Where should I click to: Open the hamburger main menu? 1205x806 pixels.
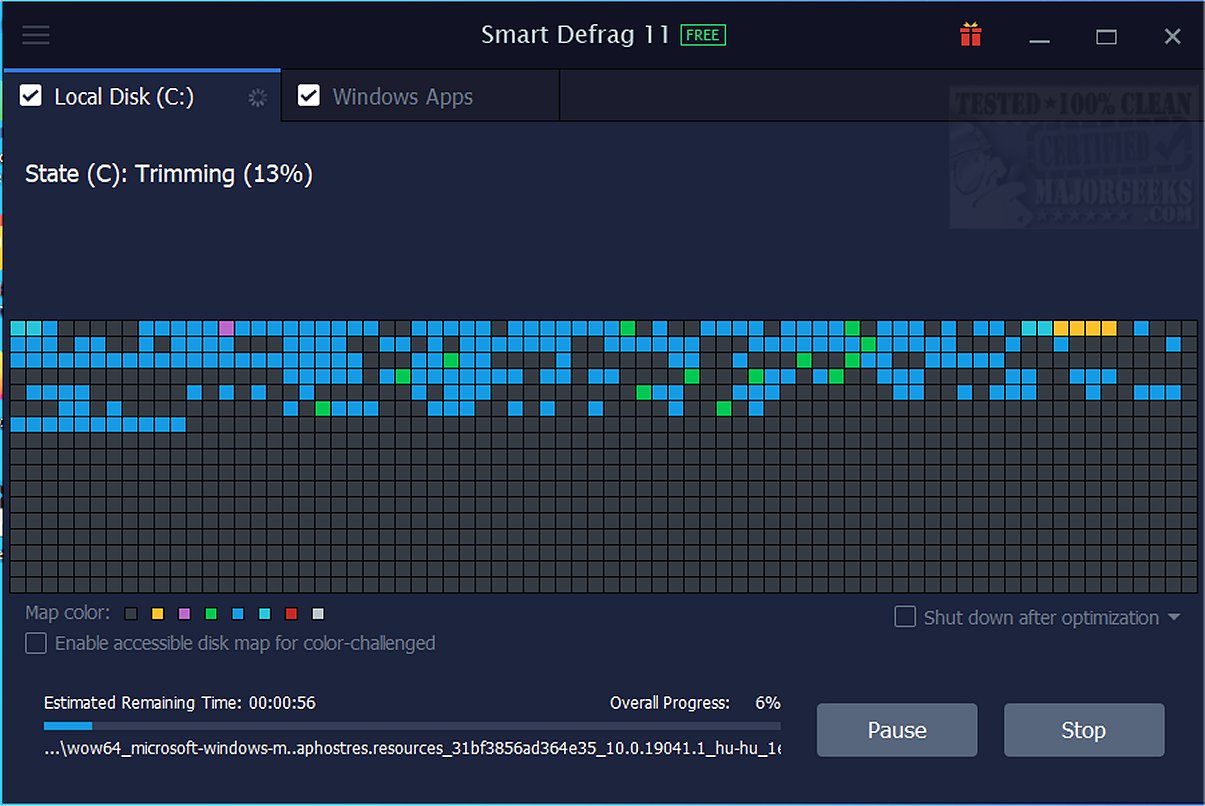click(36, 35)
